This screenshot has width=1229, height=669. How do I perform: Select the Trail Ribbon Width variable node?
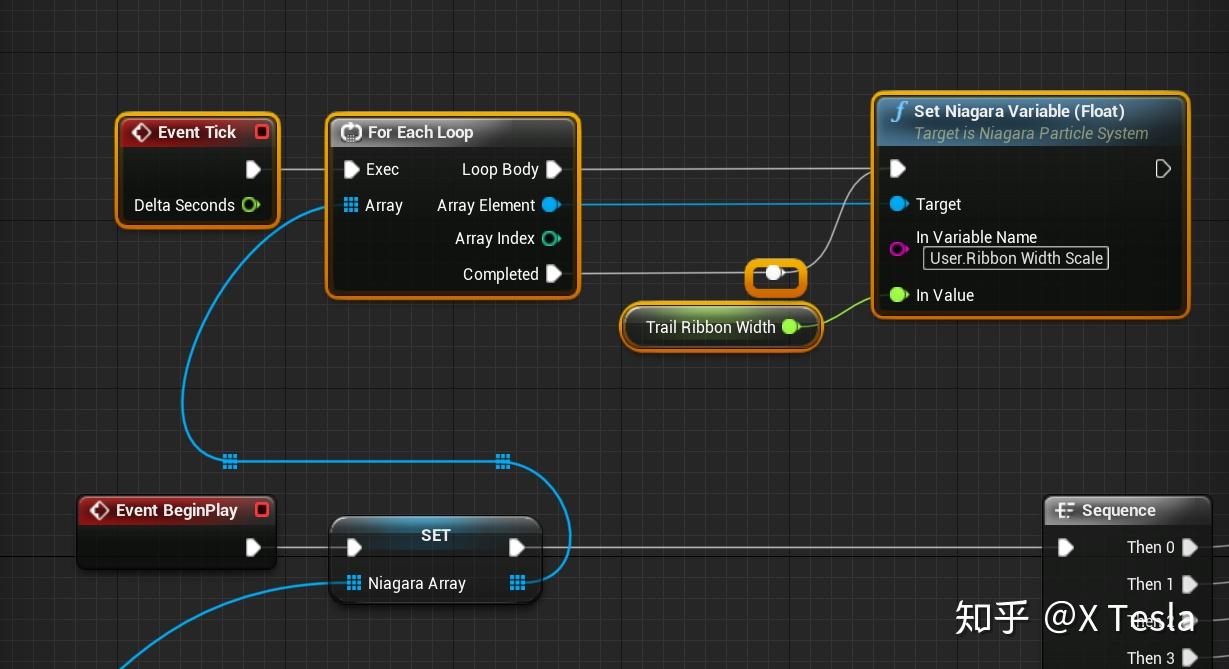(x=712, y=327)
